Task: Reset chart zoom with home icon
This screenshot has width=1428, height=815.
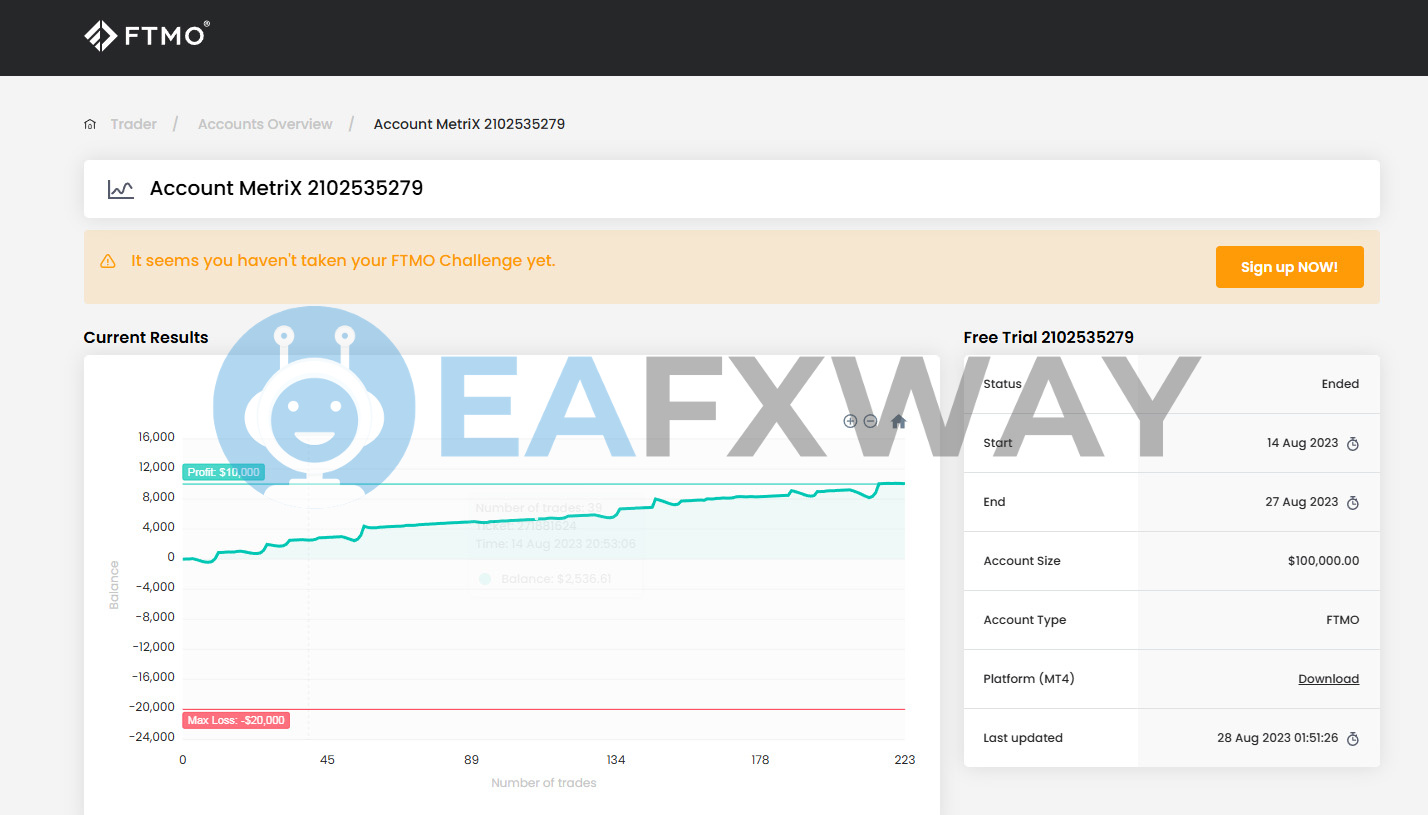Action: point(898,421)
